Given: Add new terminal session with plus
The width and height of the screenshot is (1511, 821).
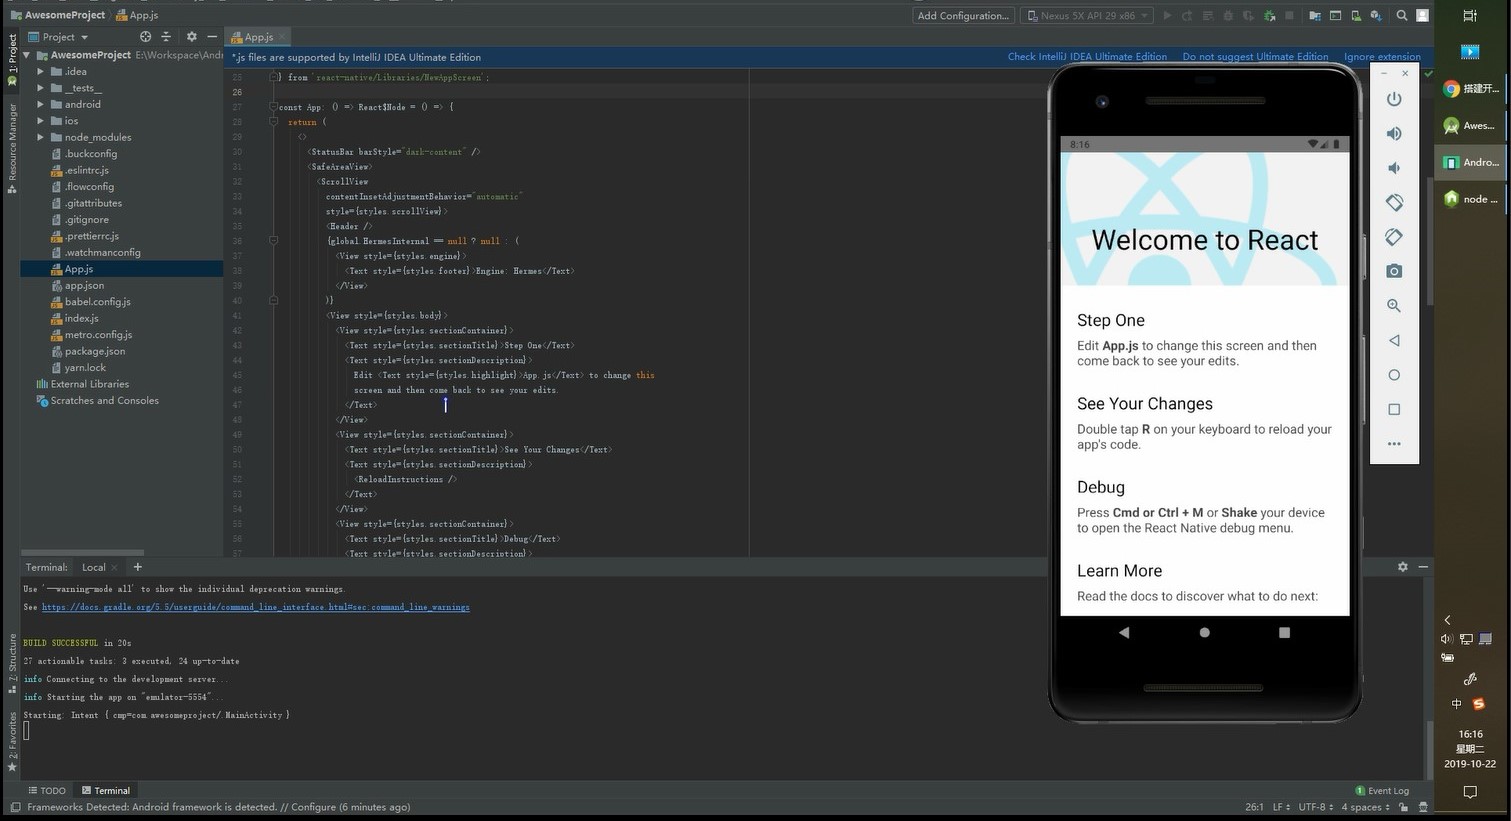Looking at the screenshot, I should pyautogui.click(x=137, y=567).
